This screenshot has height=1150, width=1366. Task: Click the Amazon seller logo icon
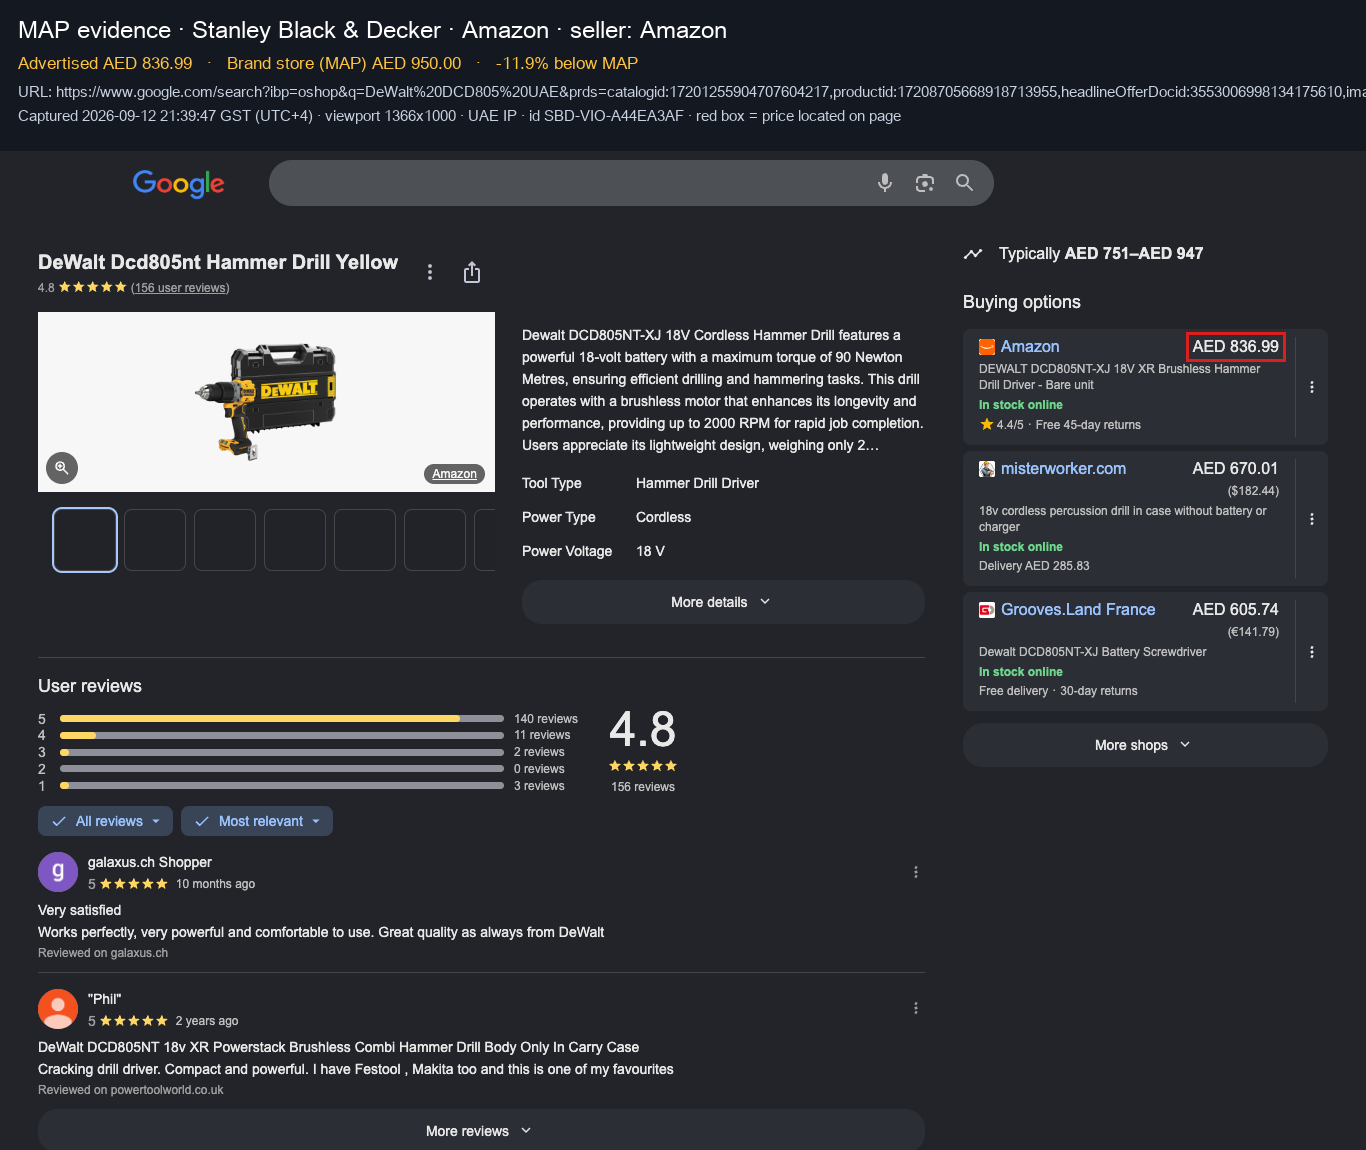(987, 347)
